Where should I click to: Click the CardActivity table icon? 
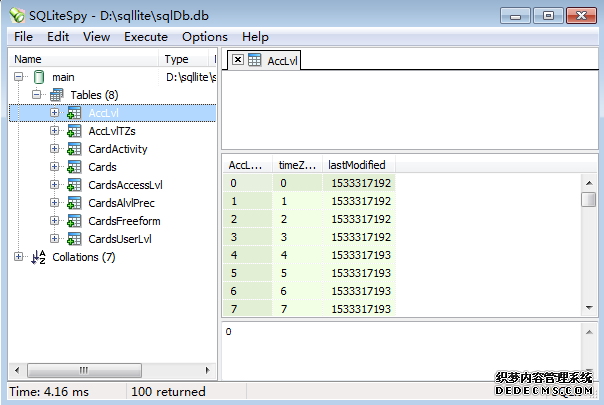[74, 149]
